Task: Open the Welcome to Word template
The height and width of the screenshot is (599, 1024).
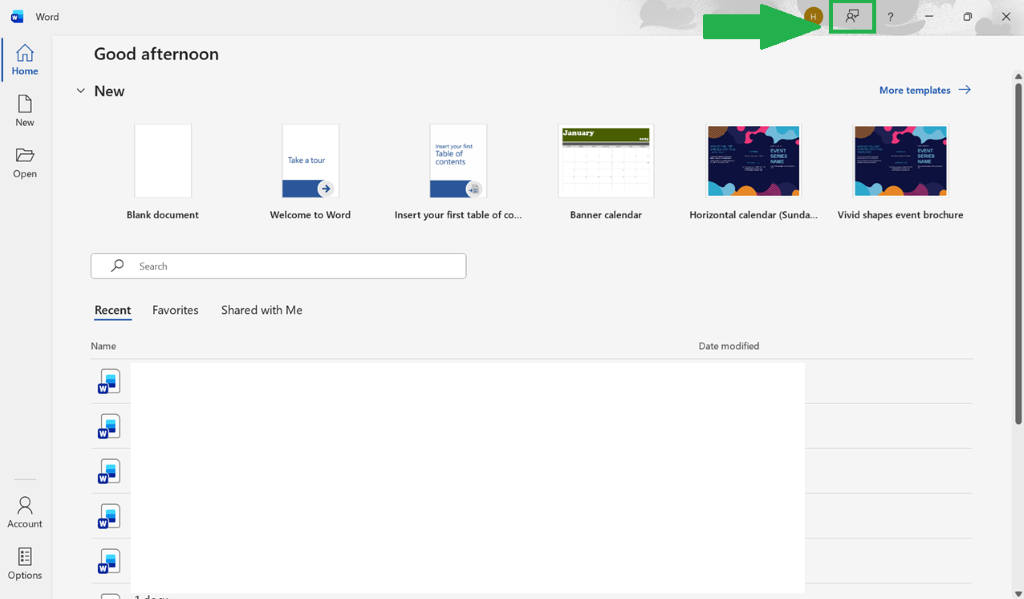Action: 310,172
